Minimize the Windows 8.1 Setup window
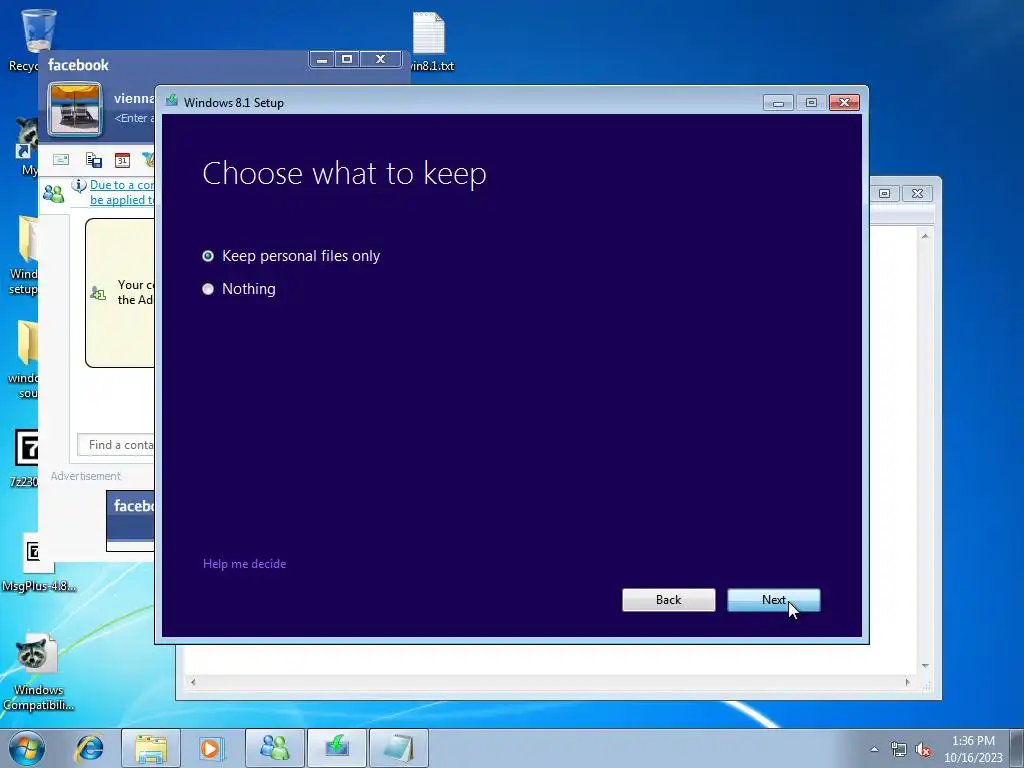Image resolution: width=1024 pixels, height=768 pixels. 778,103
